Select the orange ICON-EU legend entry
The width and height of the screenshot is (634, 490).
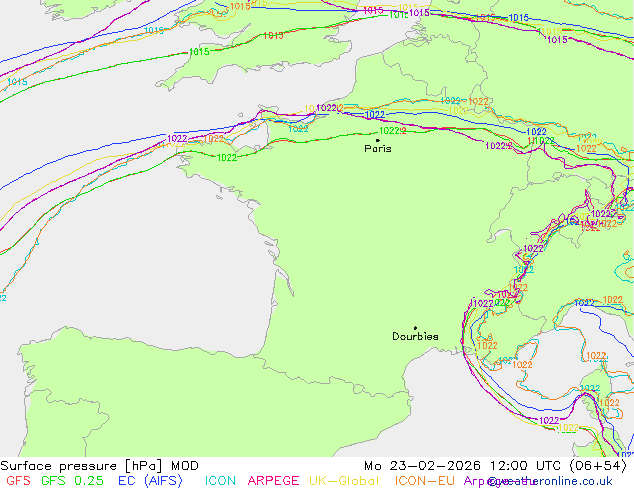pos(425,481)
